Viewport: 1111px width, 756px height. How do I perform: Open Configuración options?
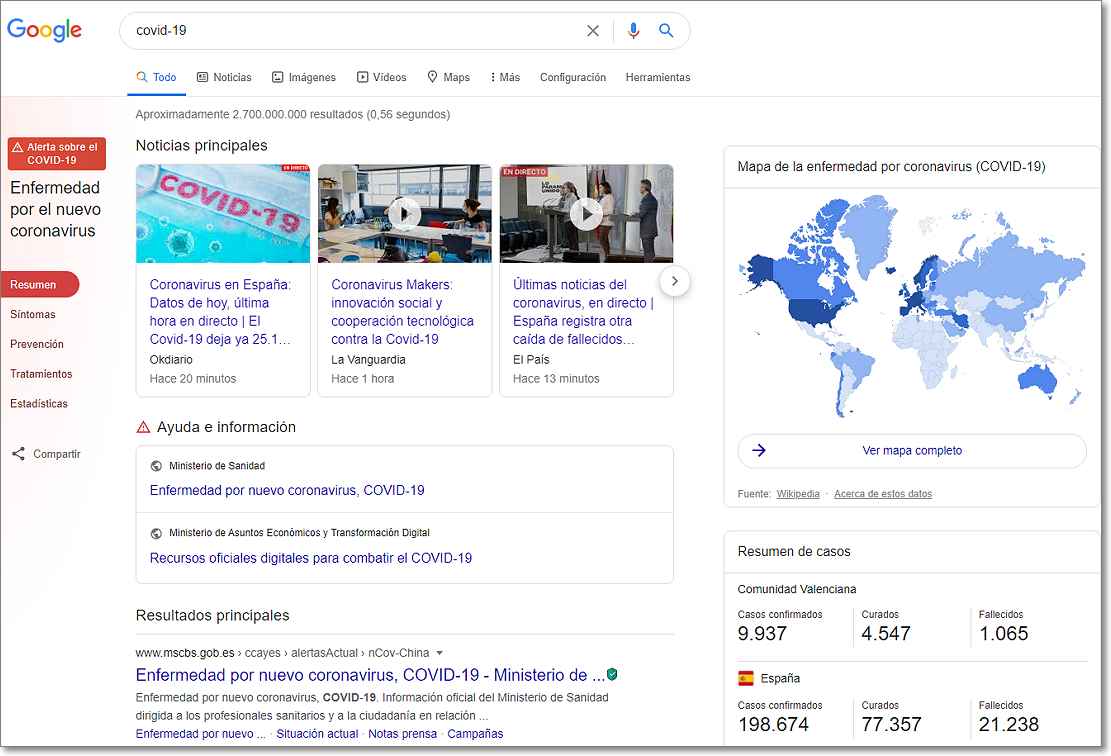(573, 77)
